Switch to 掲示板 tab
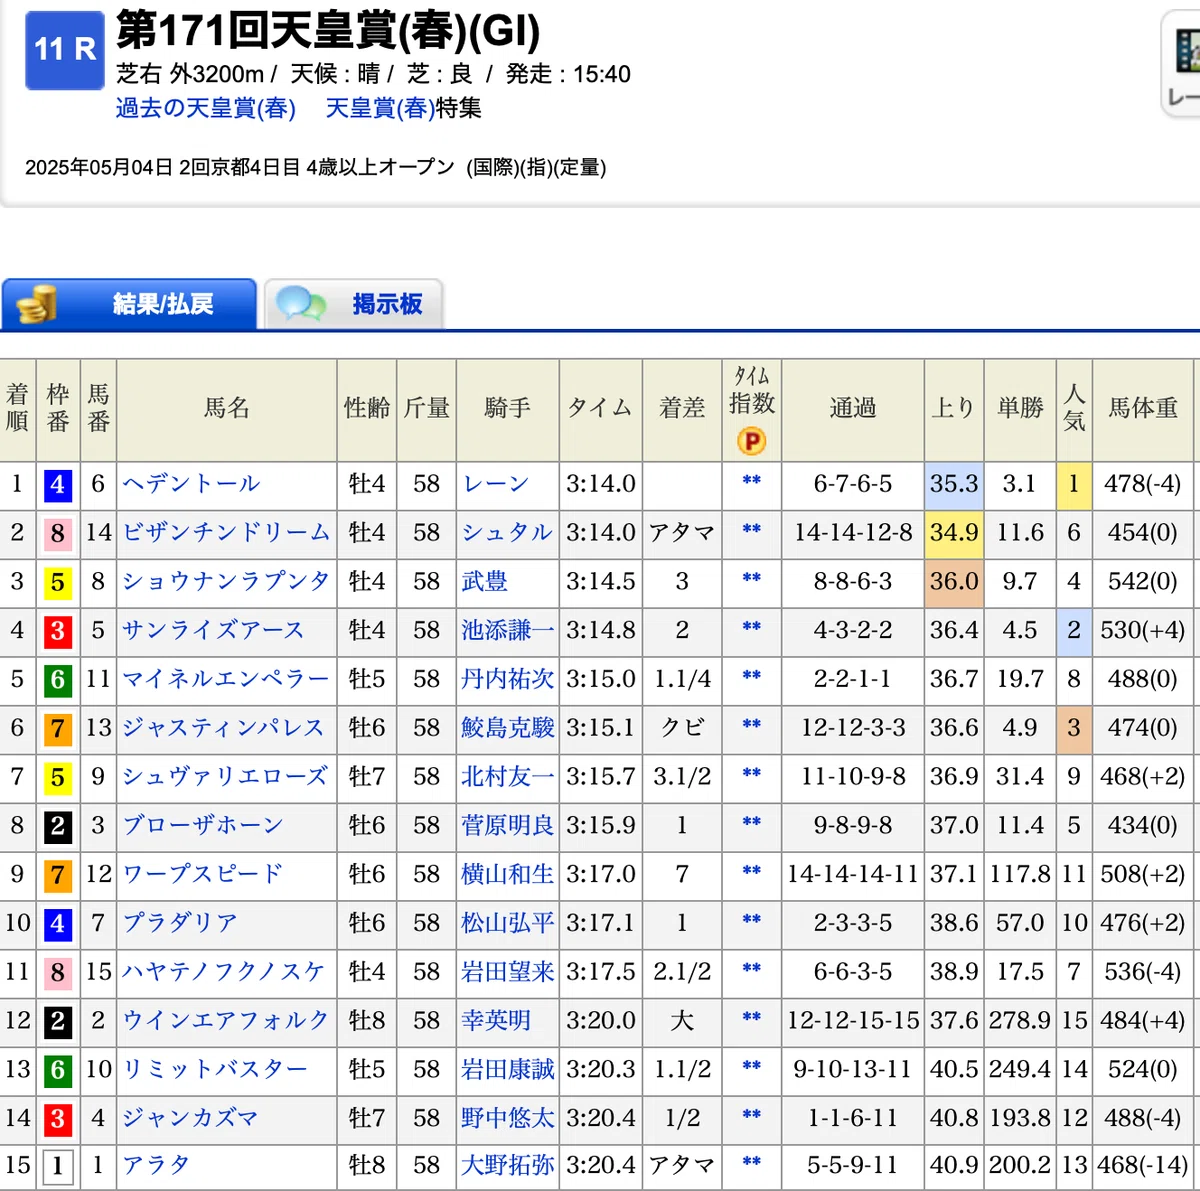 point(353,304)
